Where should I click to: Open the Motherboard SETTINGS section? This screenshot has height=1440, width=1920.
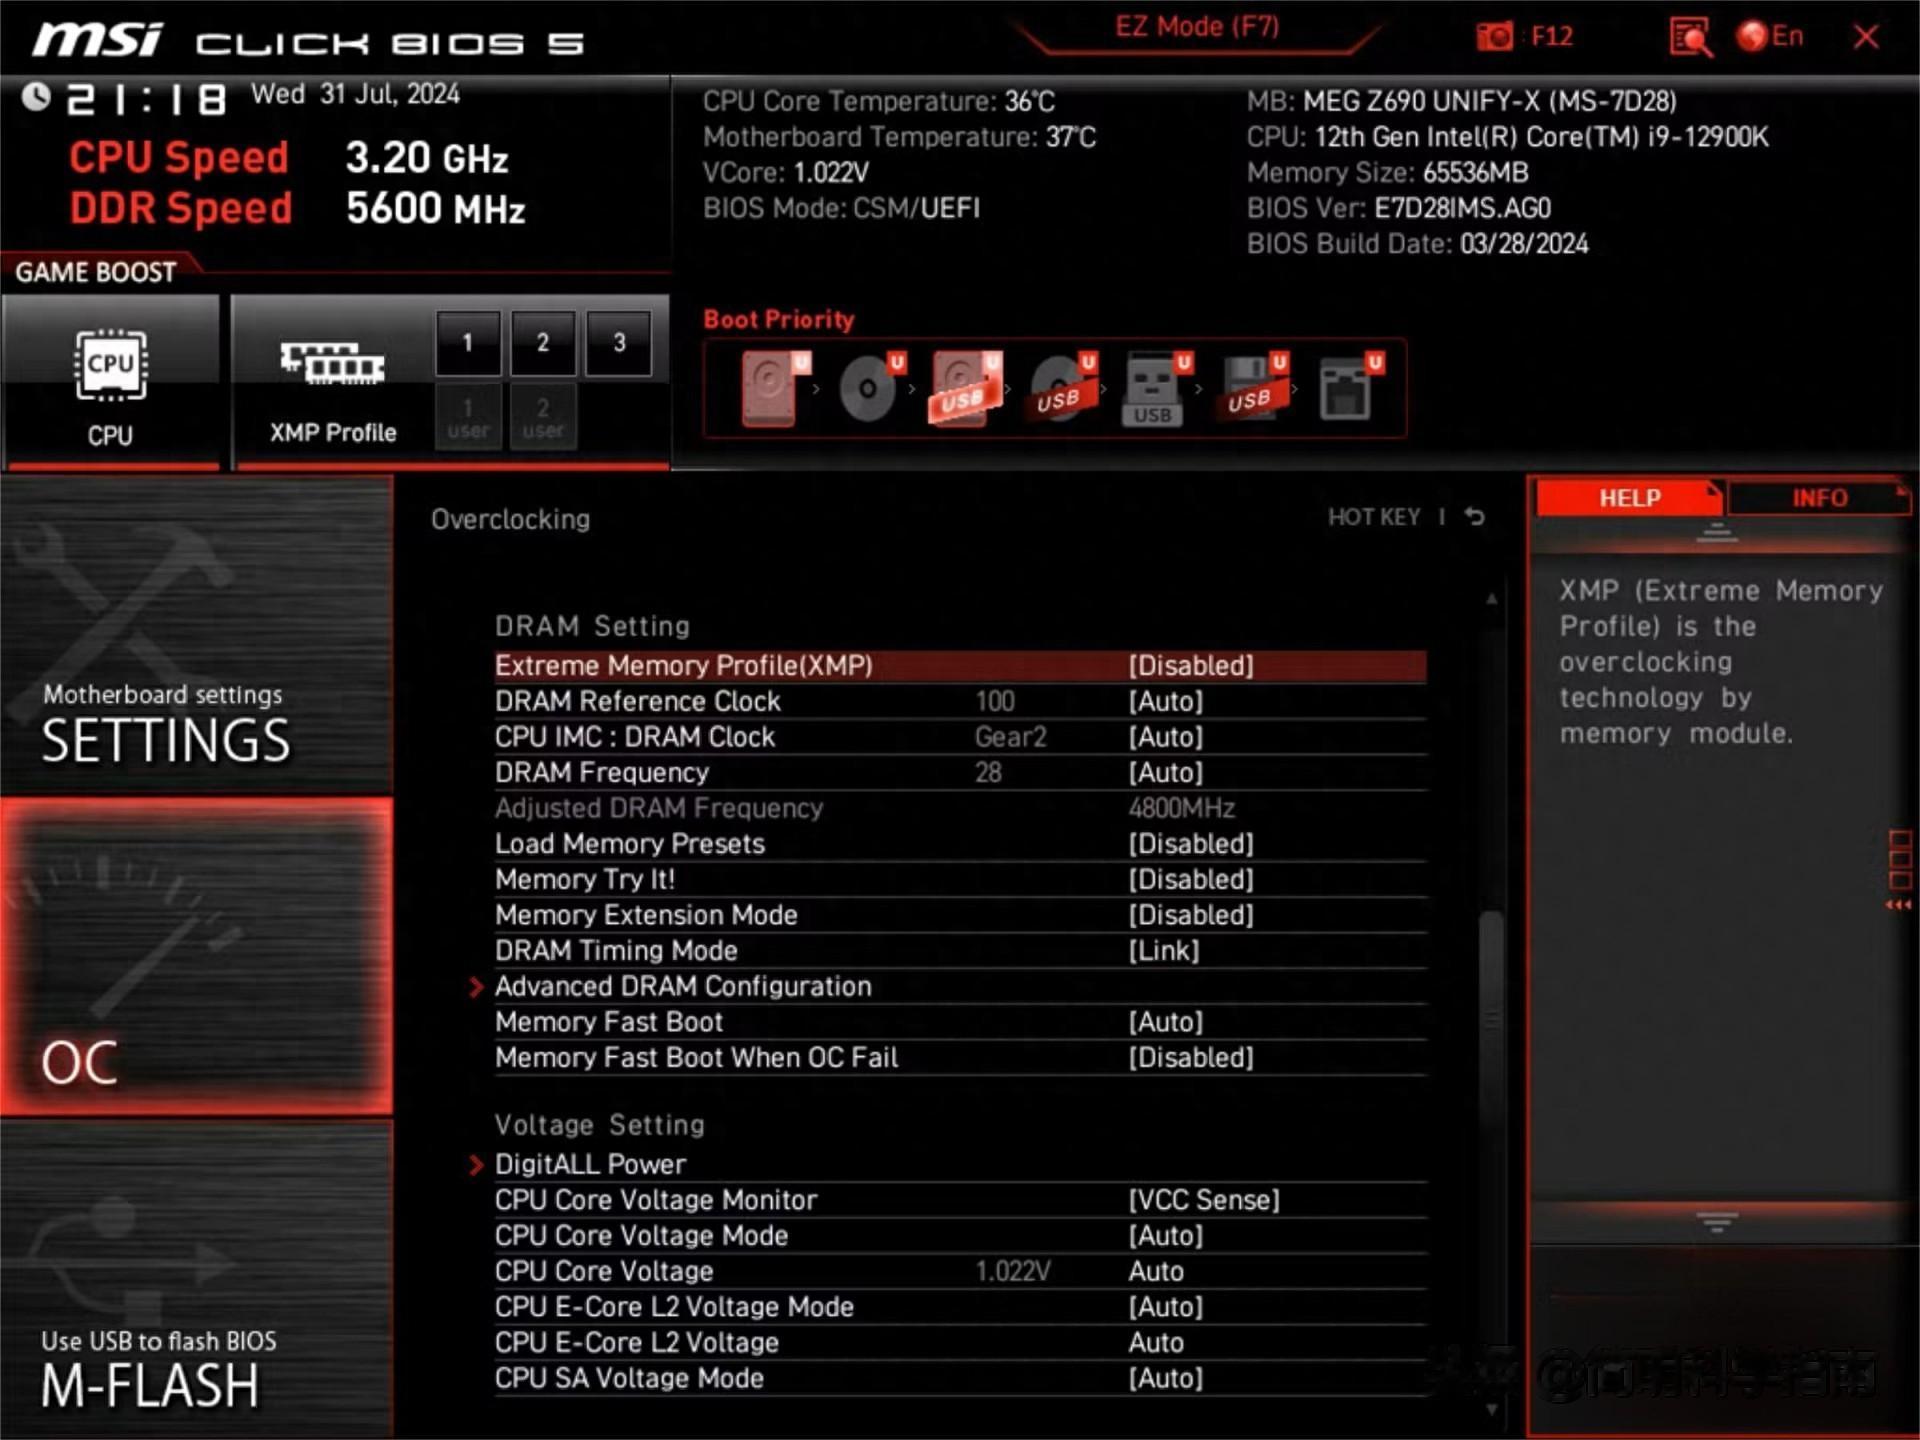tap(196, 636)
